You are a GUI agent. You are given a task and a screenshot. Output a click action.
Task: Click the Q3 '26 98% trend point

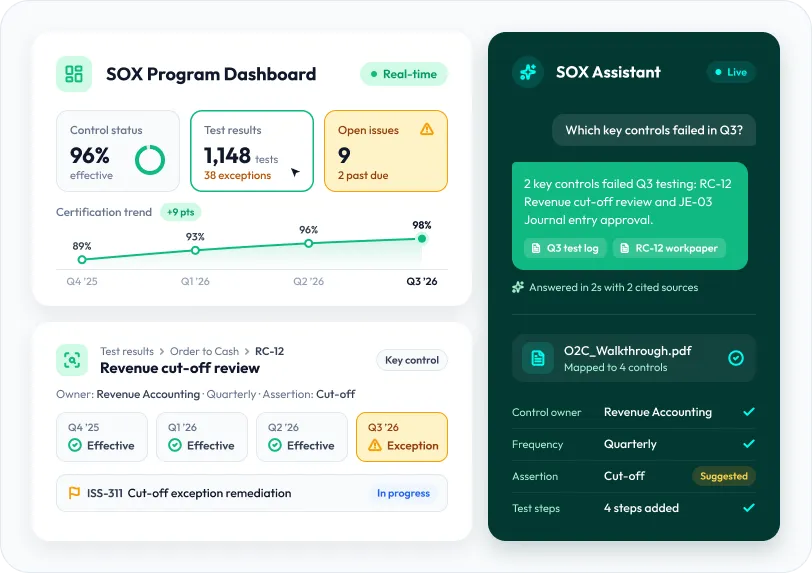click(422, 239)
